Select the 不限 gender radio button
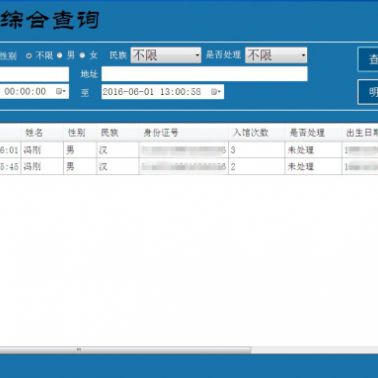Screen dimensions: 378x378 click(29, 55)
